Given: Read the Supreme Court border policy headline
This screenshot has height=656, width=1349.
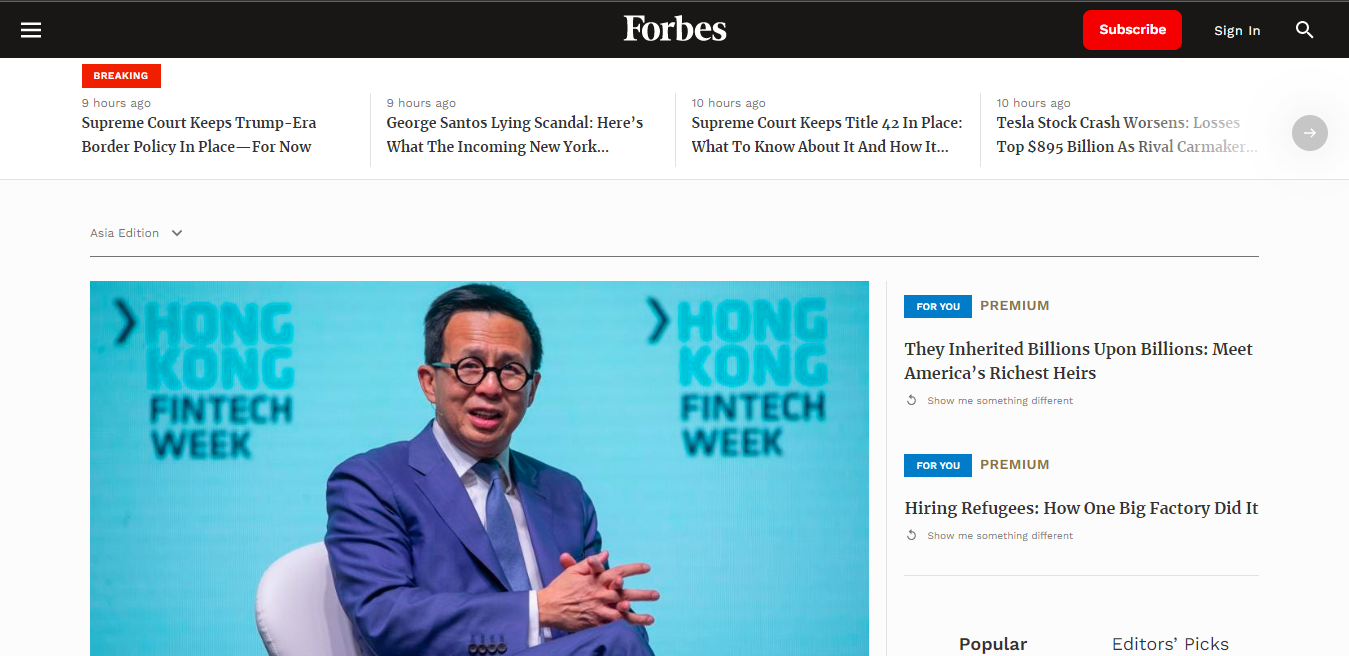Looking at the screenshot, I should point(199,134).
